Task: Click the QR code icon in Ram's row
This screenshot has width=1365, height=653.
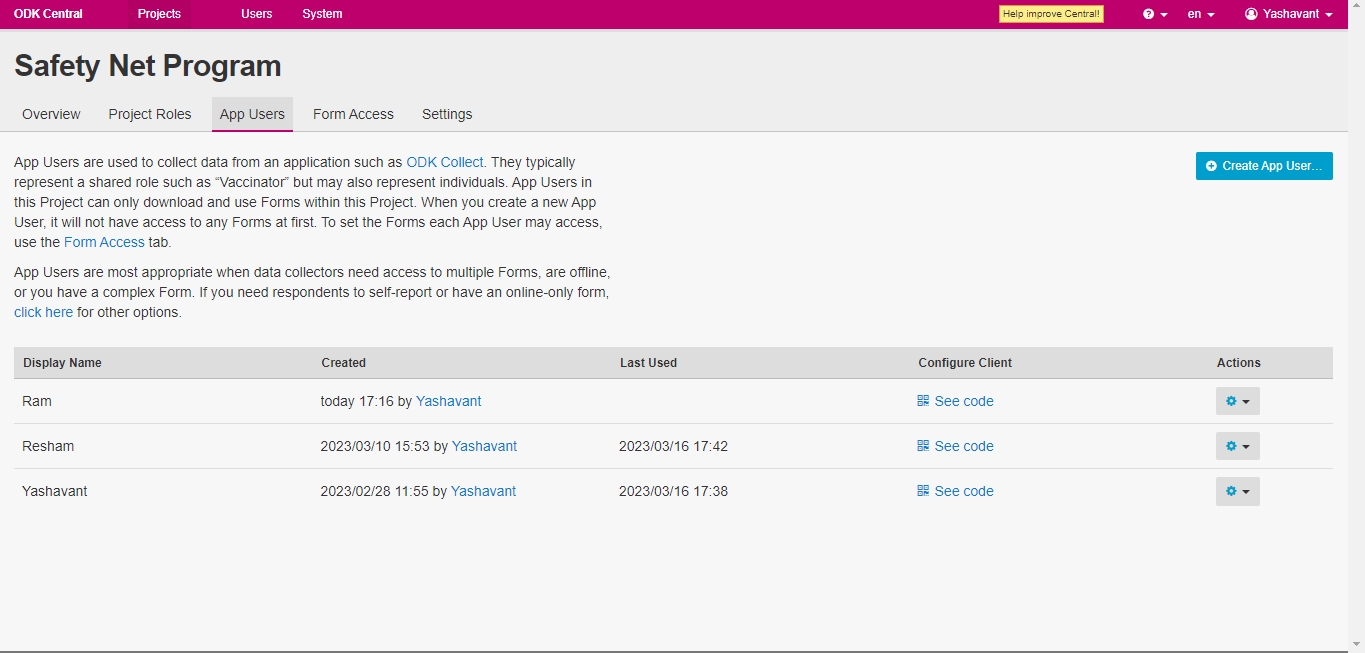Action: point(923,401)
